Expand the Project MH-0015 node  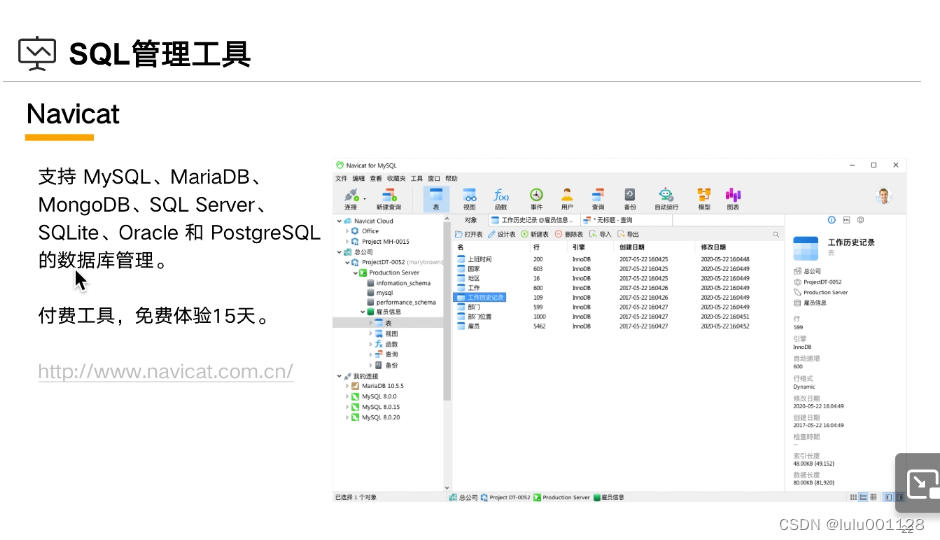click(x=347, y=242)
